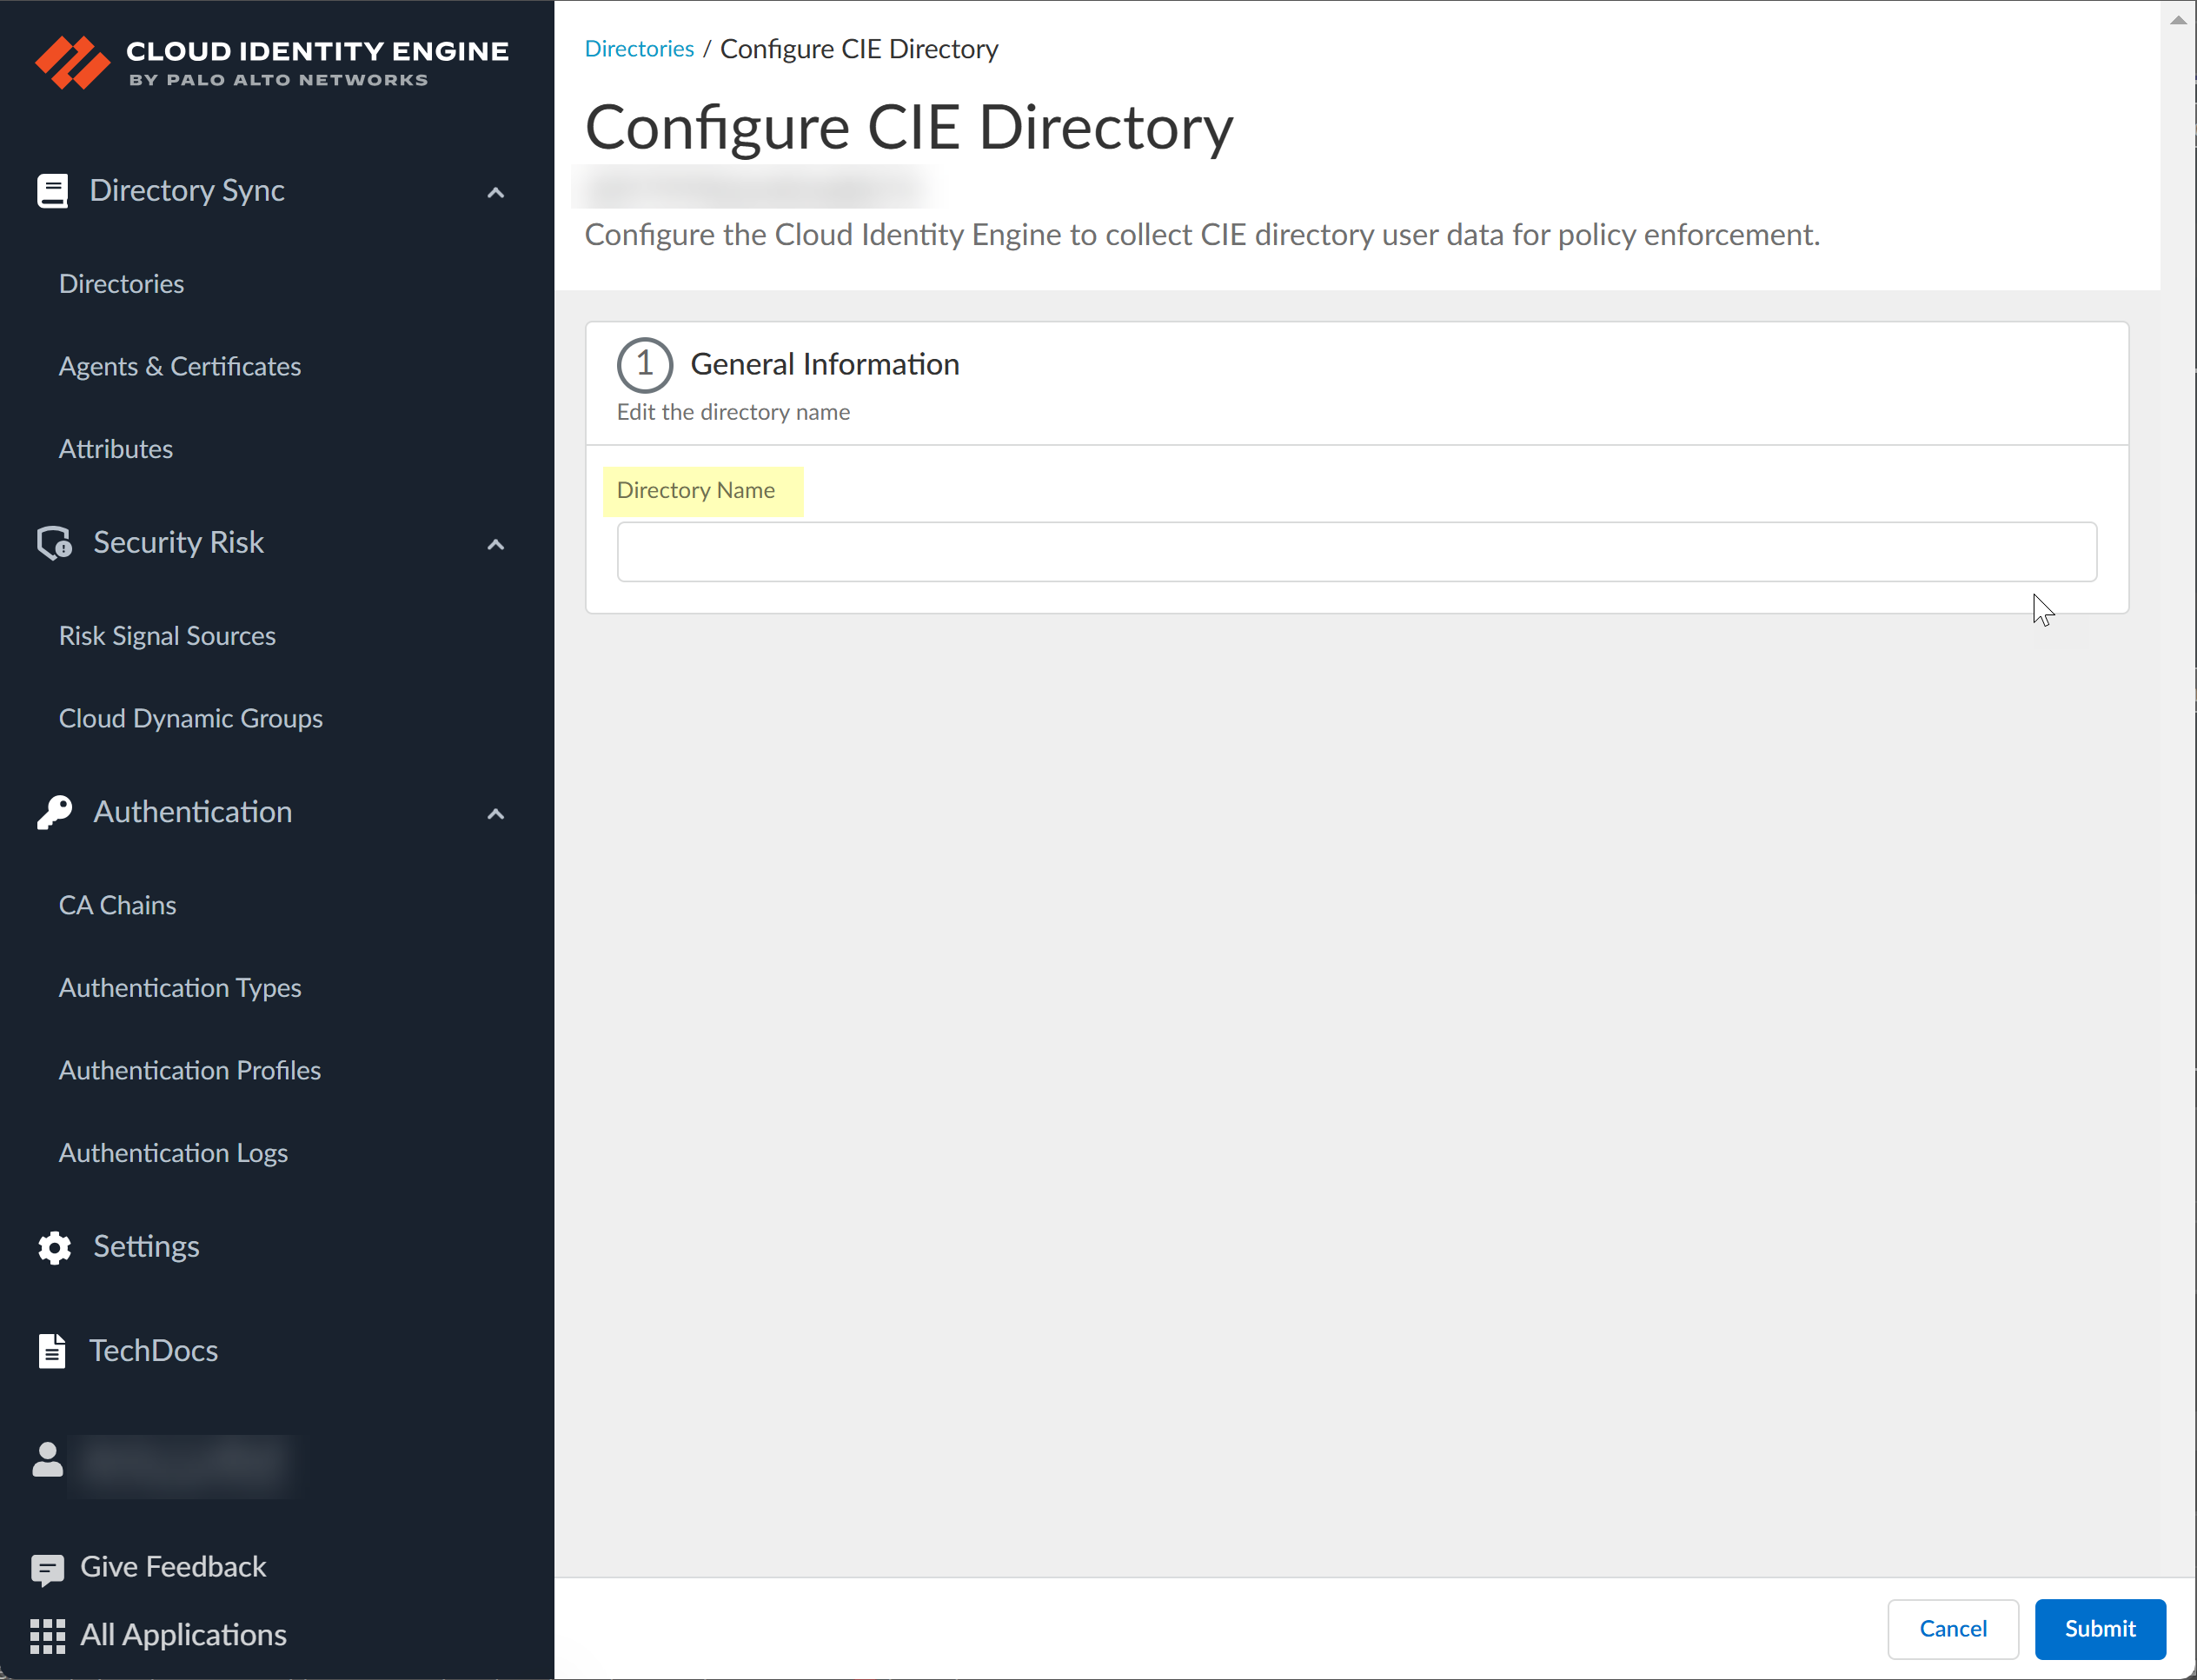Click the Authentication key icon
The height and width of the screenshot is (1680, 2197).
54,812
